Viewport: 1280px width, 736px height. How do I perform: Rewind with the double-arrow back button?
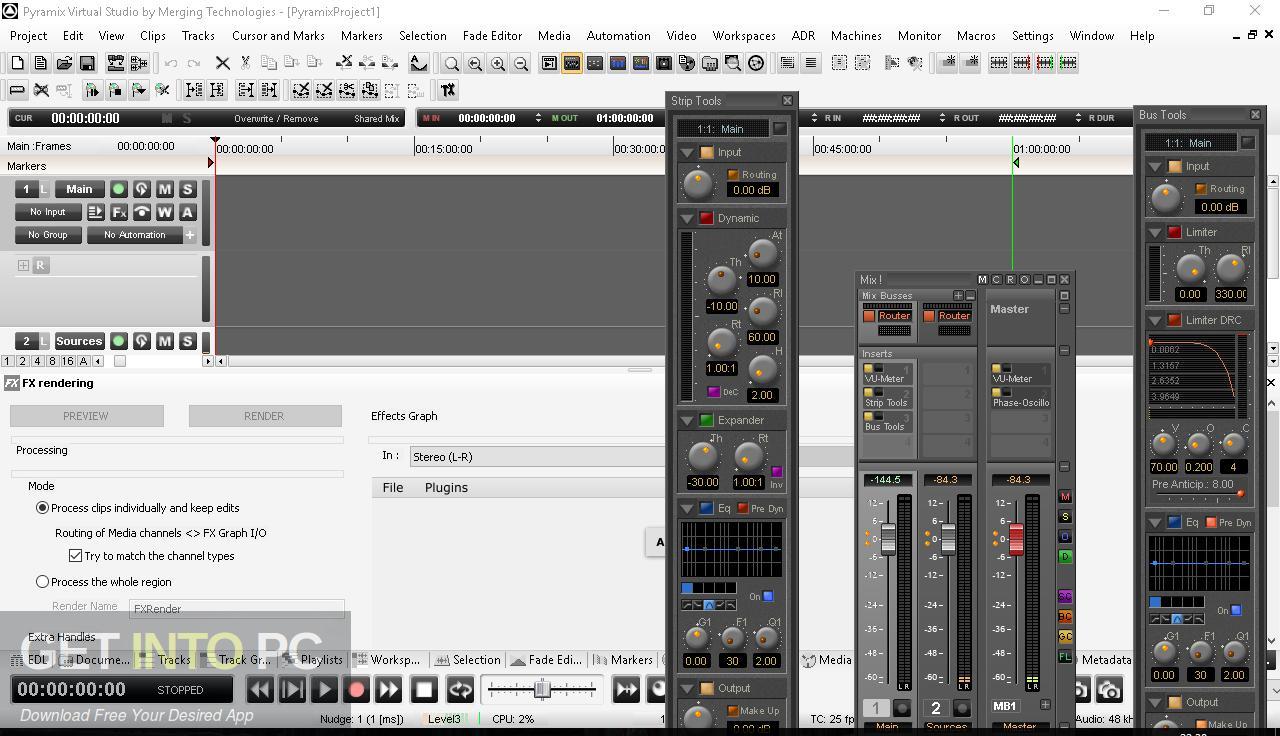[260, 689]
